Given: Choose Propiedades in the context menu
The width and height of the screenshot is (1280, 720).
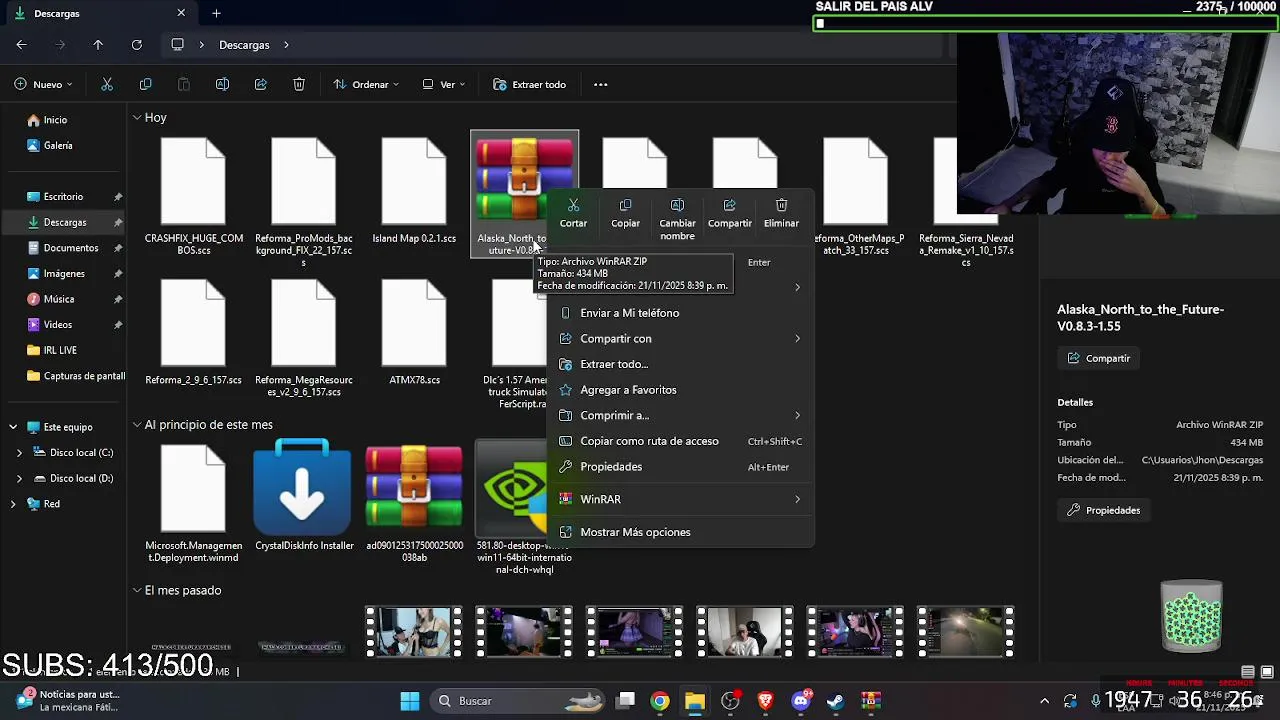Looking at the screenshot, I should pos(681,467).
